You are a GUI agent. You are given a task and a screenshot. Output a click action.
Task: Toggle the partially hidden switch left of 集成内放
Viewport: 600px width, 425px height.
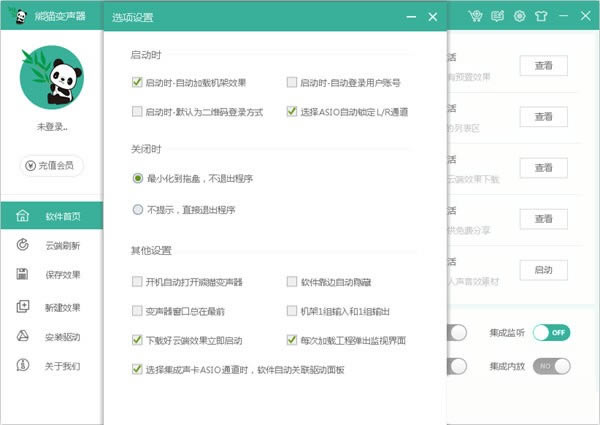point(457,366)
